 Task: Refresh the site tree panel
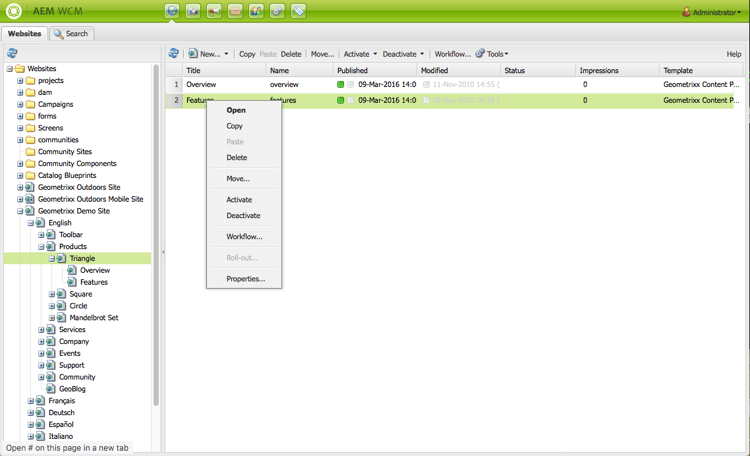tap(12, 53)
